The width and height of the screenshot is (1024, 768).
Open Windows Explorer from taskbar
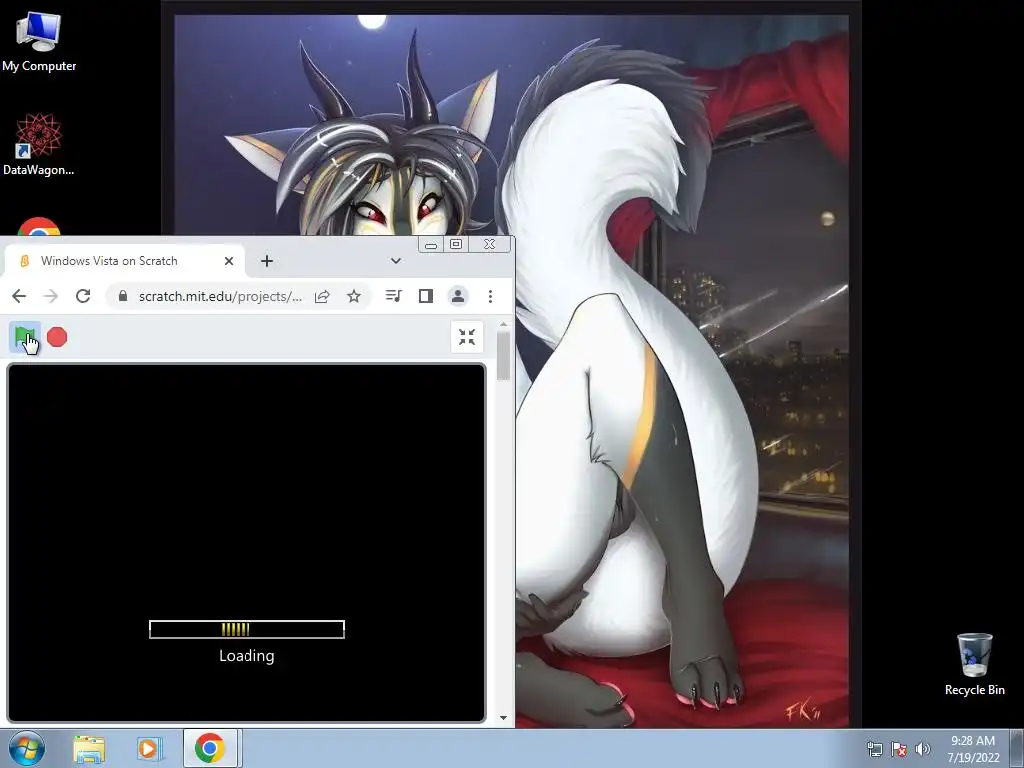click(89, 749)
